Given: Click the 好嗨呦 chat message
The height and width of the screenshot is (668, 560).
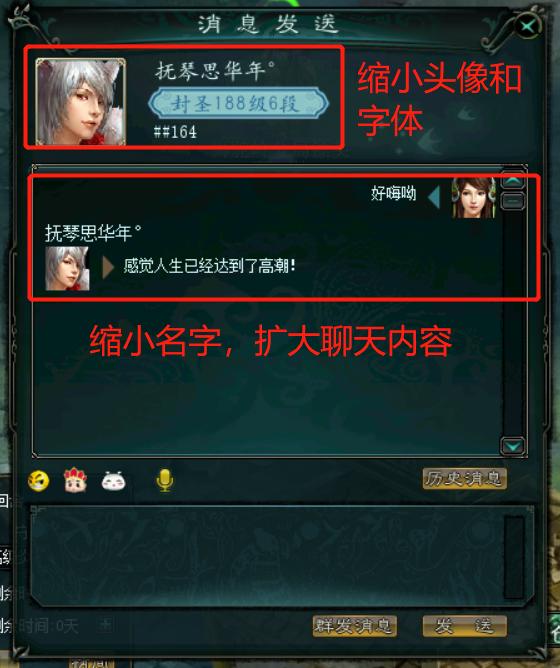Looking at the screenshot, I should [393, 193].
